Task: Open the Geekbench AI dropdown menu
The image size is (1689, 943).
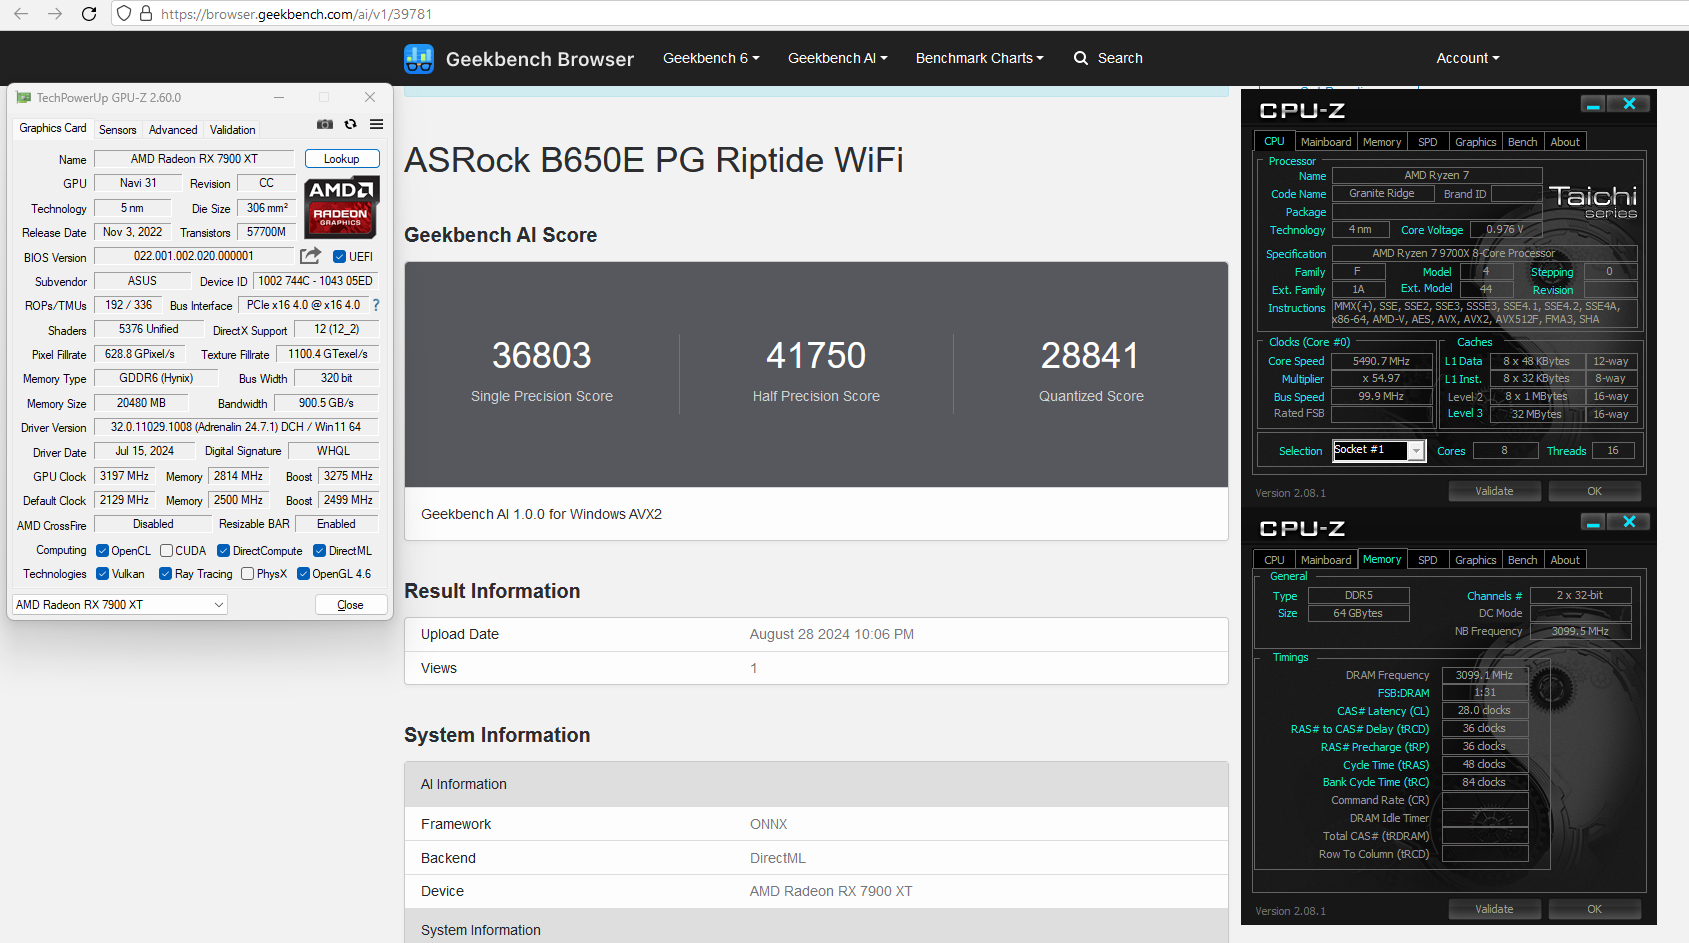Action: (837, 58)
